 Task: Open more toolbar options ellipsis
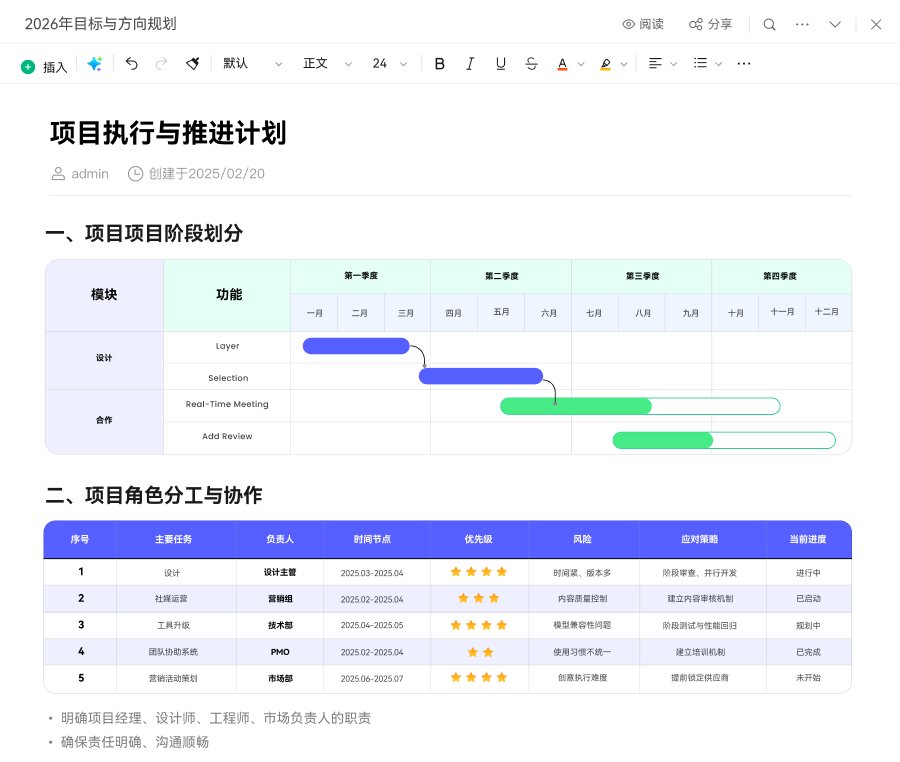(x=744, y=64)
